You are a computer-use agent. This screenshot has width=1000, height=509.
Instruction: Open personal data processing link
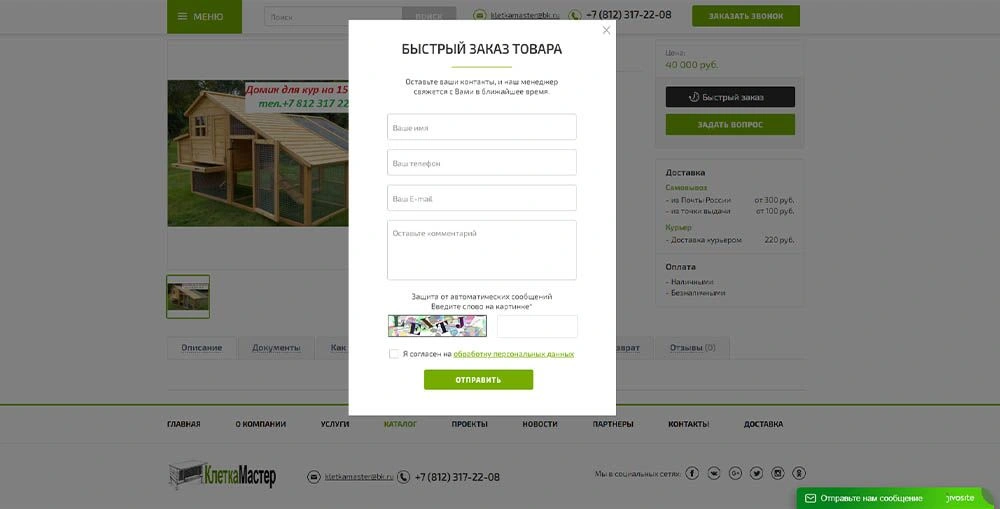(x=513, y=354)
